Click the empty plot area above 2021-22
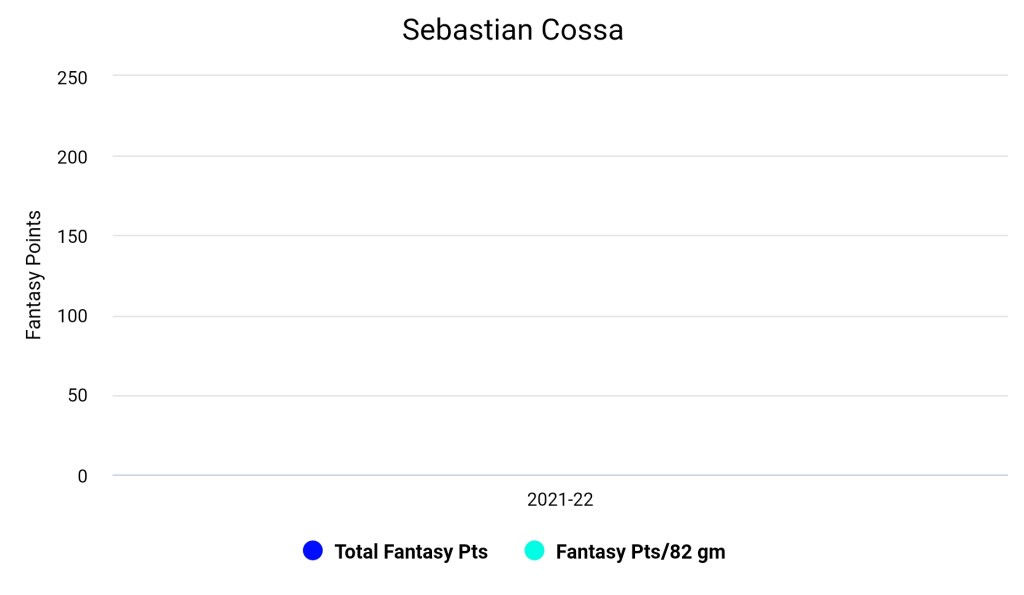This screenshot has height=595, width=1024. [x=560, y=275]
